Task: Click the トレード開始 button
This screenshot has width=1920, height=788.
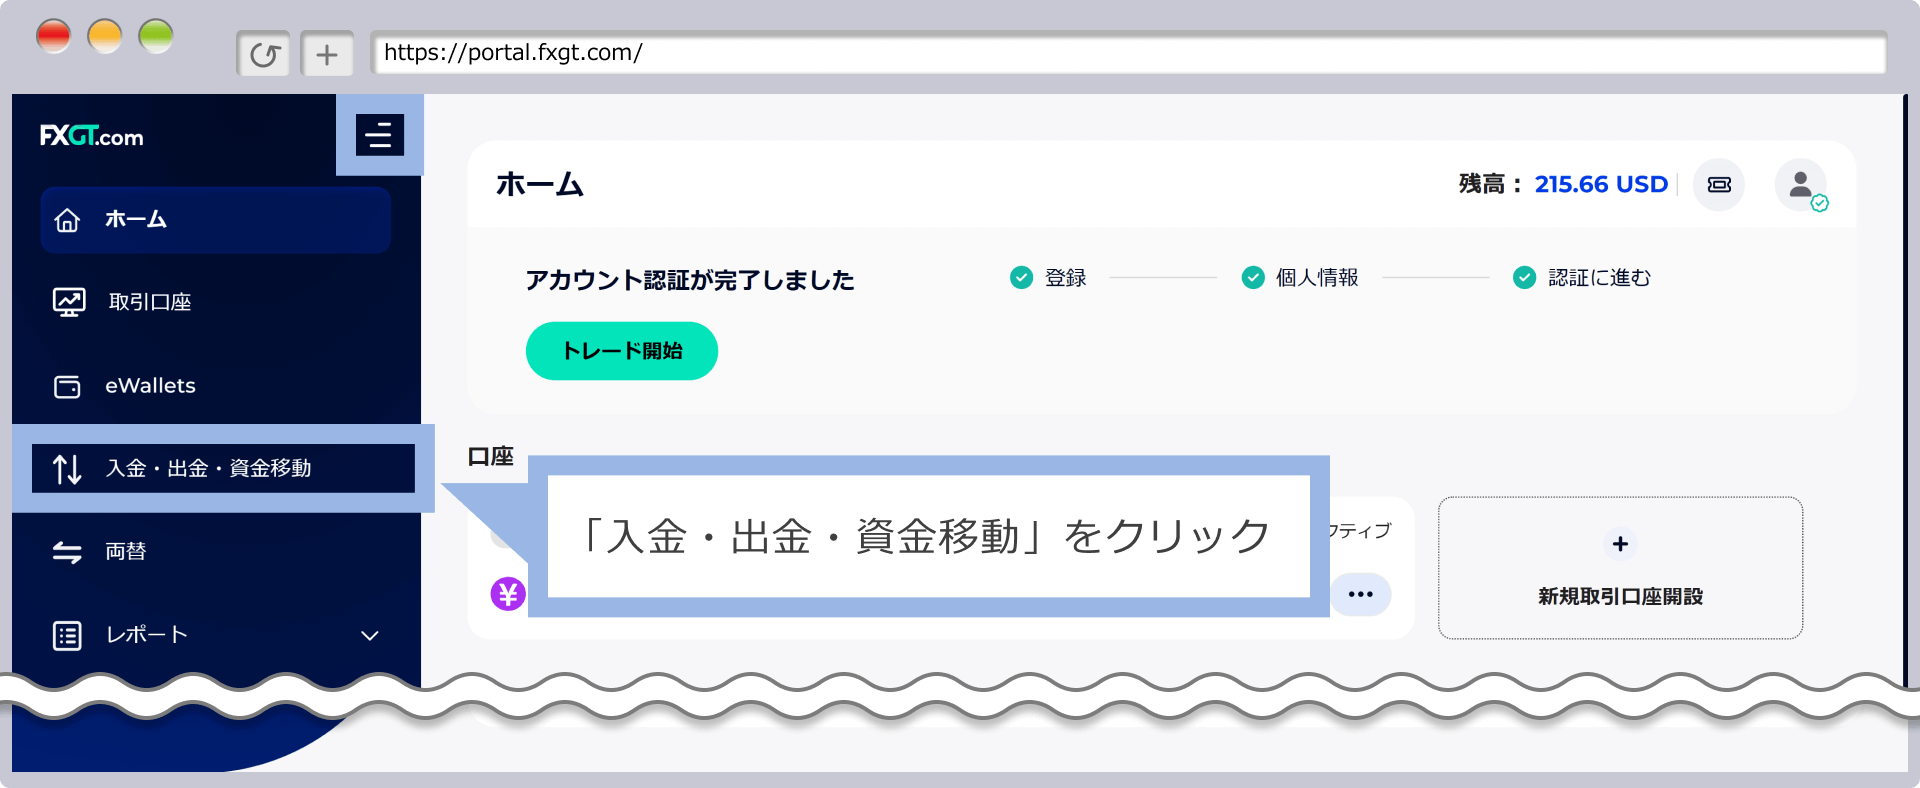Action: (622, 351)
